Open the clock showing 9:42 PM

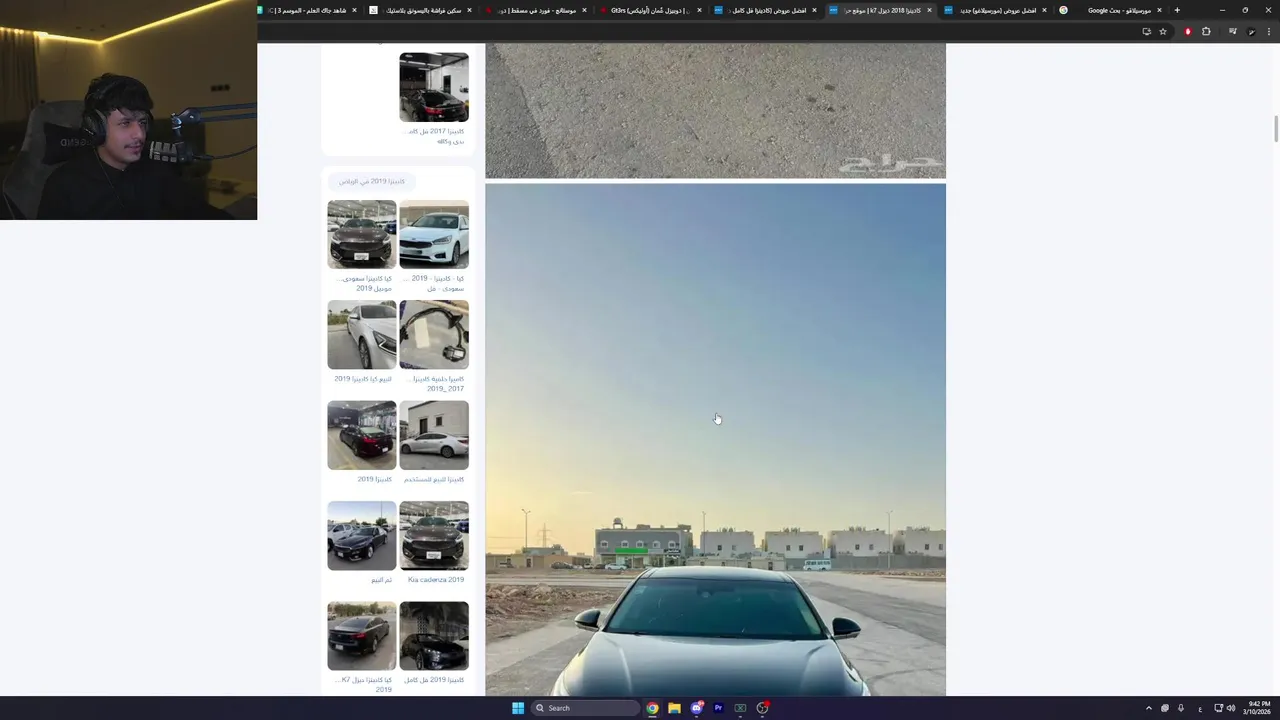(x=1259, y=708)
